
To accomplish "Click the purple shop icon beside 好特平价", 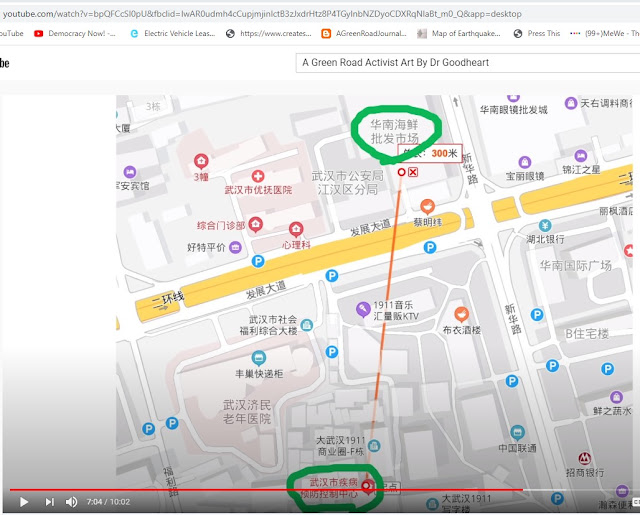I will point(235,247).
